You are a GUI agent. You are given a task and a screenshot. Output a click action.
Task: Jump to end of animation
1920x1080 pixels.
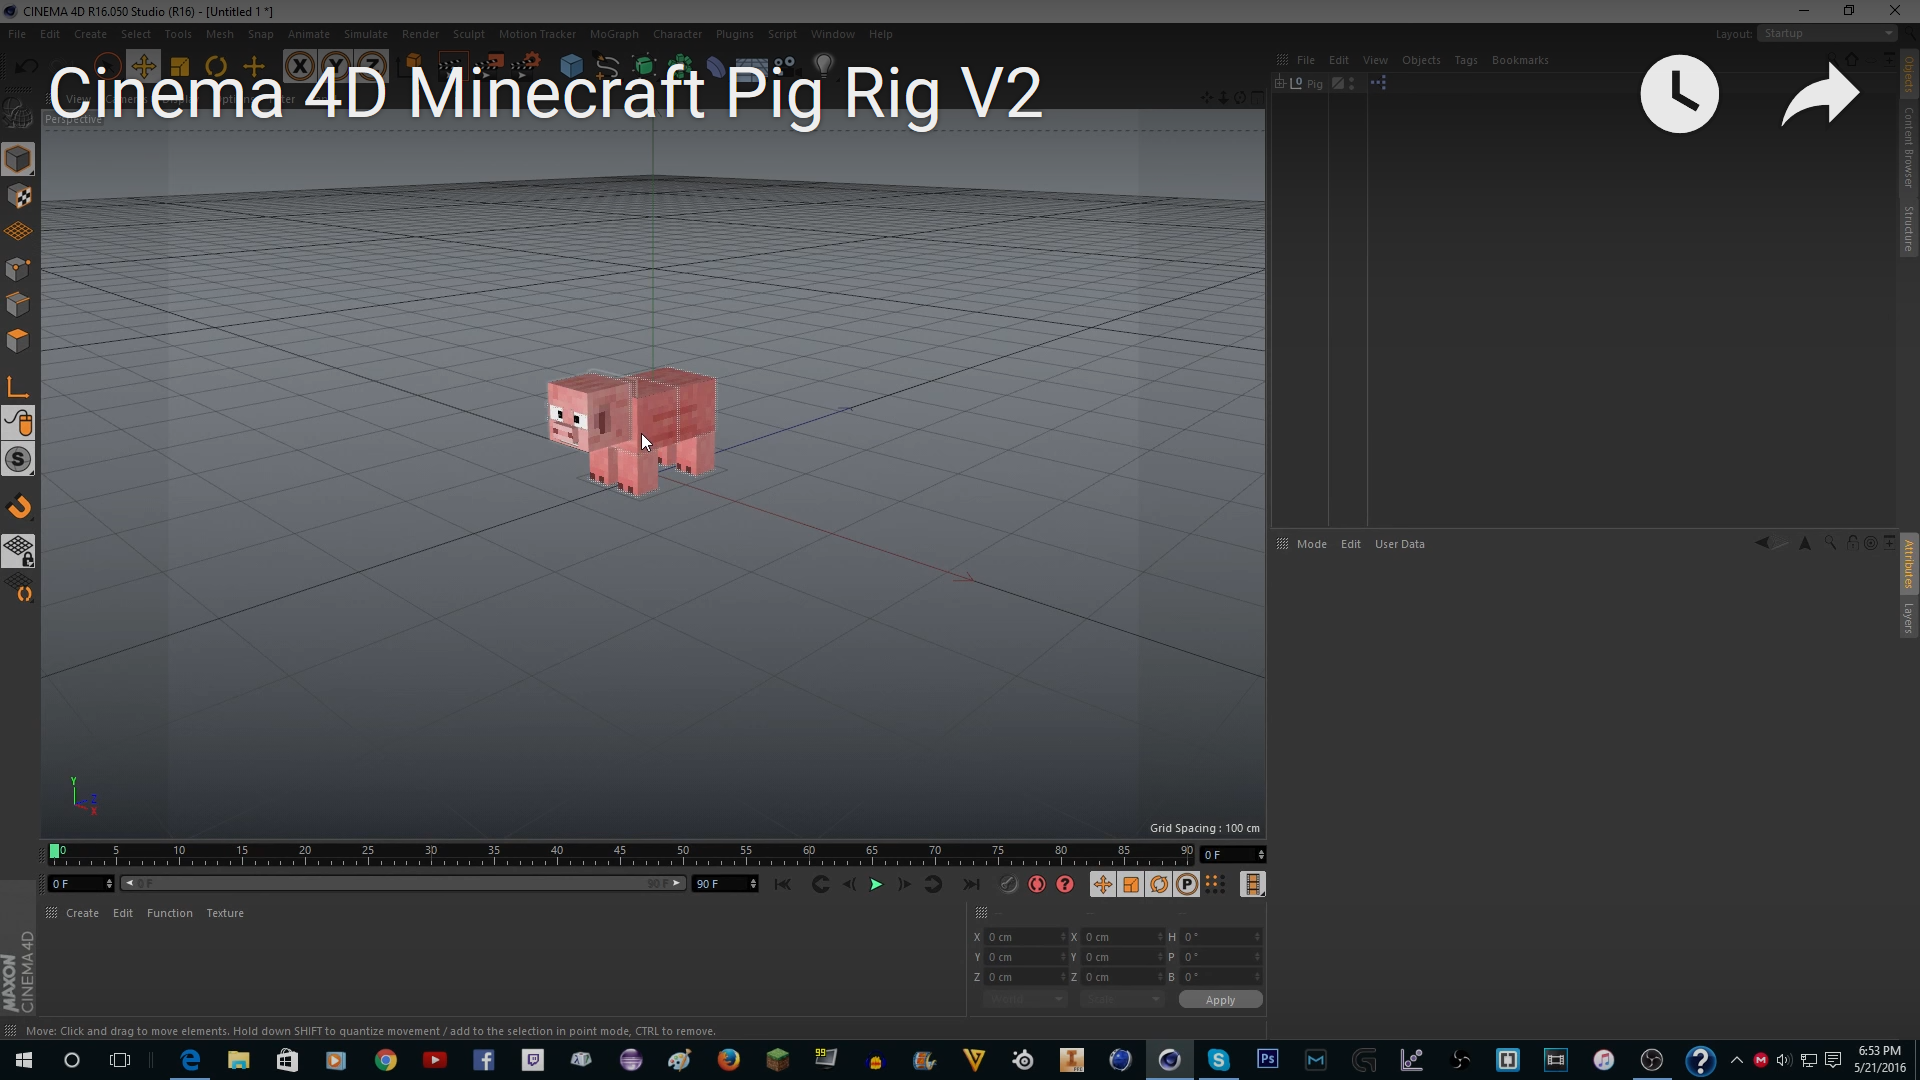[x=971, y=884]
